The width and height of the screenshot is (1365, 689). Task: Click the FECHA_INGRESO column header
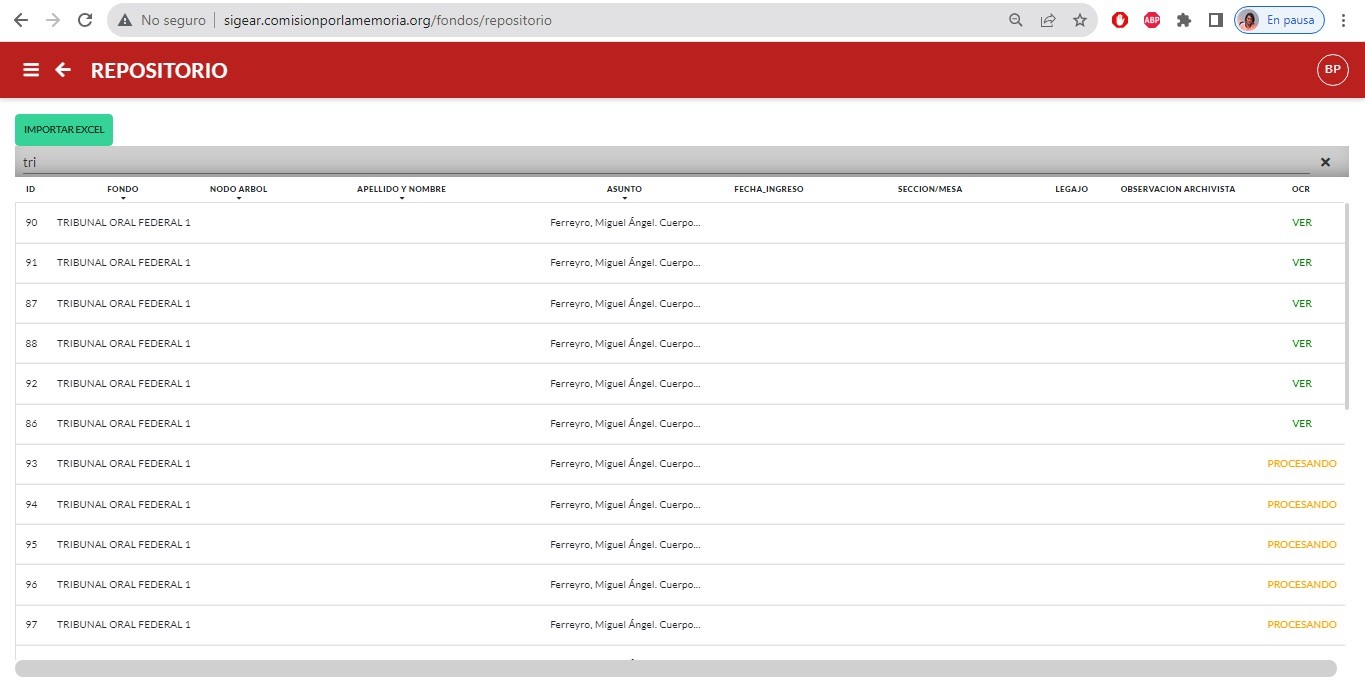tap(768, 189)
